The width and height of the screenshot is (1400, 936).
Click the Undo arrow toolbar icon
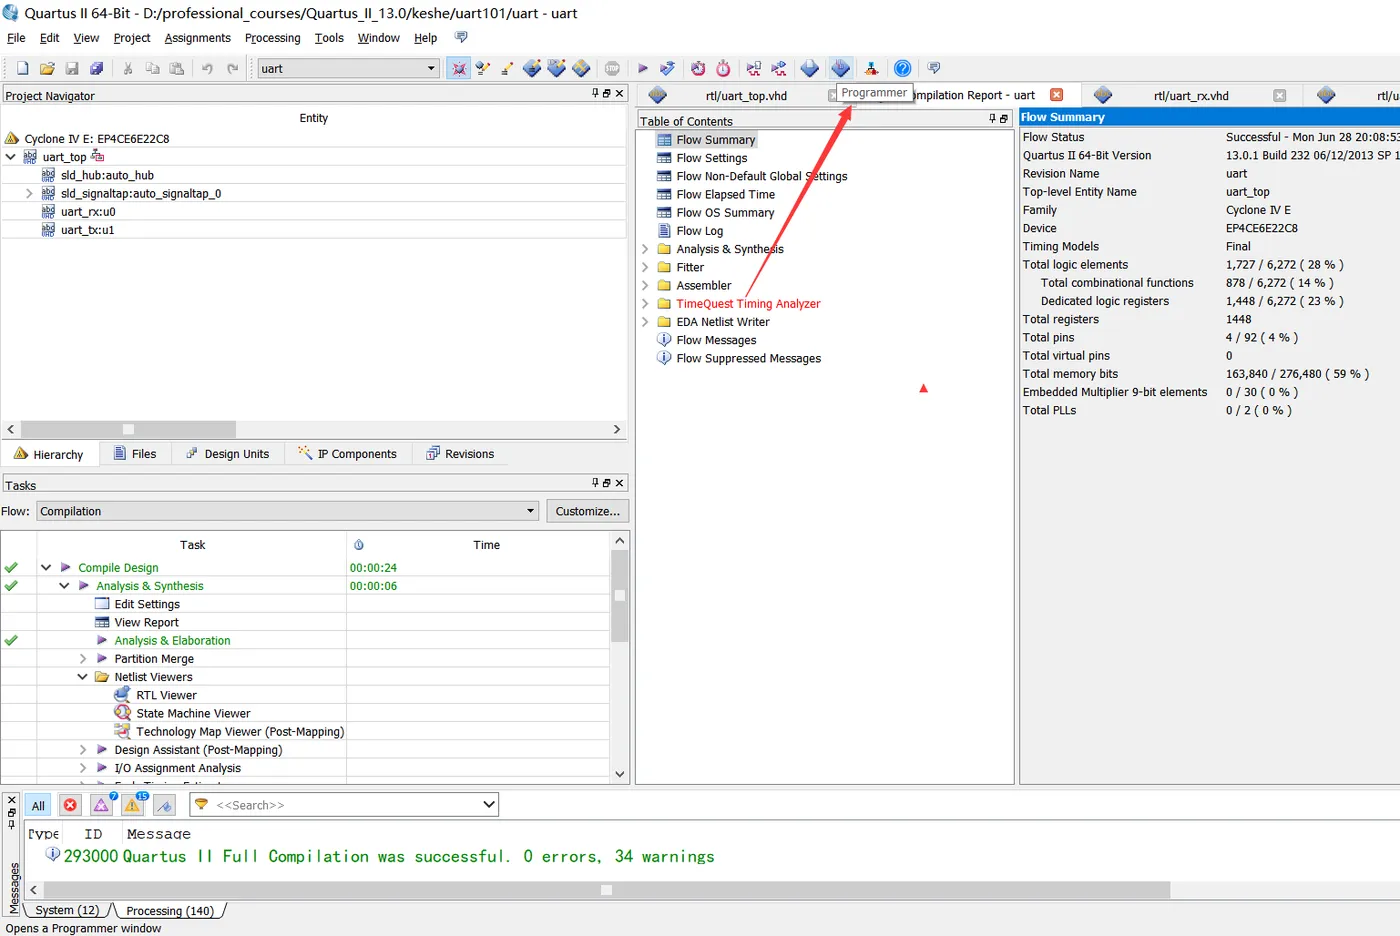(207, 68)
